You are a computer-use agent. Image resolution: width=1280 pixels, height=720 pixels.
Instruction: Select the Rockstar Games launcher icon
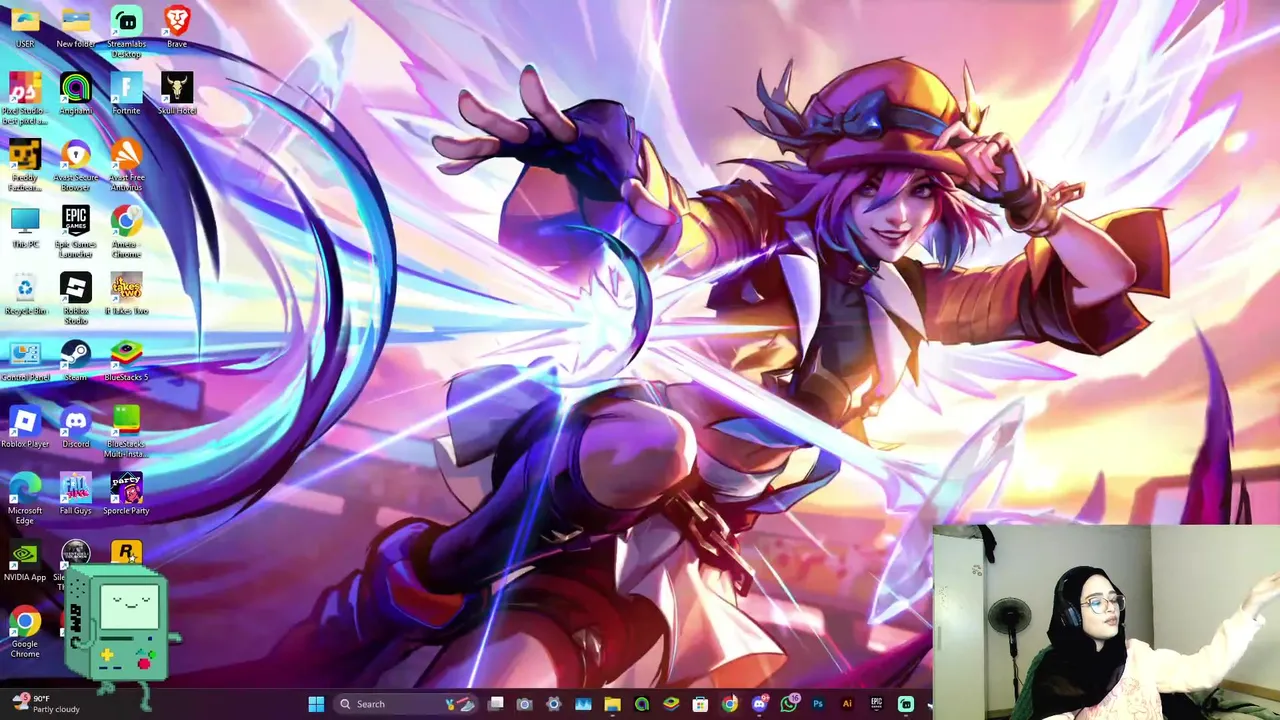tap(126, 553)
